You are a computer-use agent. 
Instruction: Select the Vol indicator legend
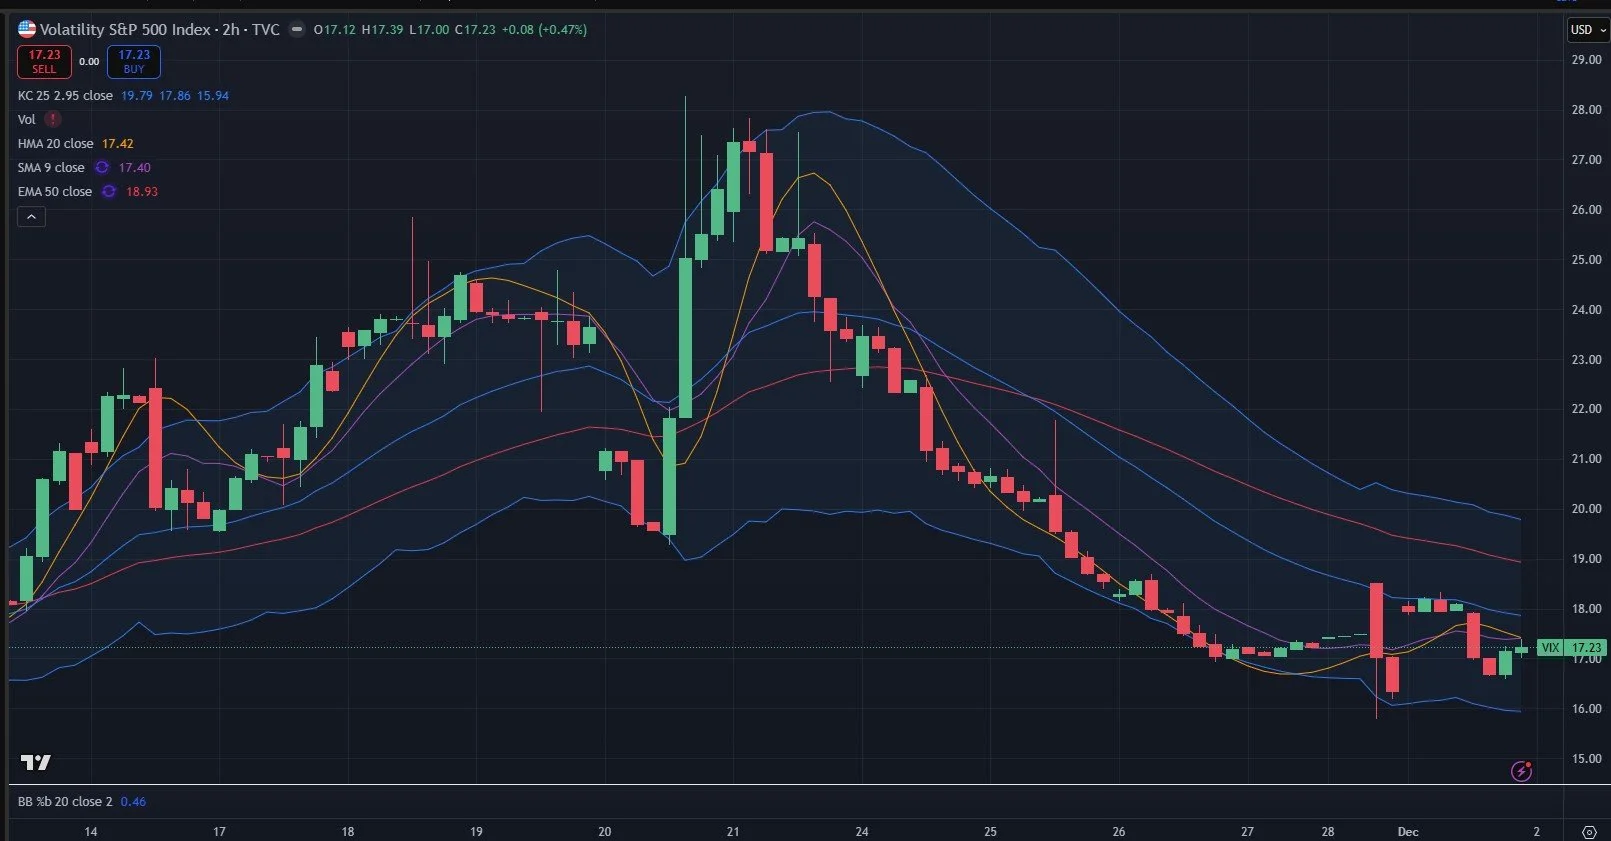(26, 120)
